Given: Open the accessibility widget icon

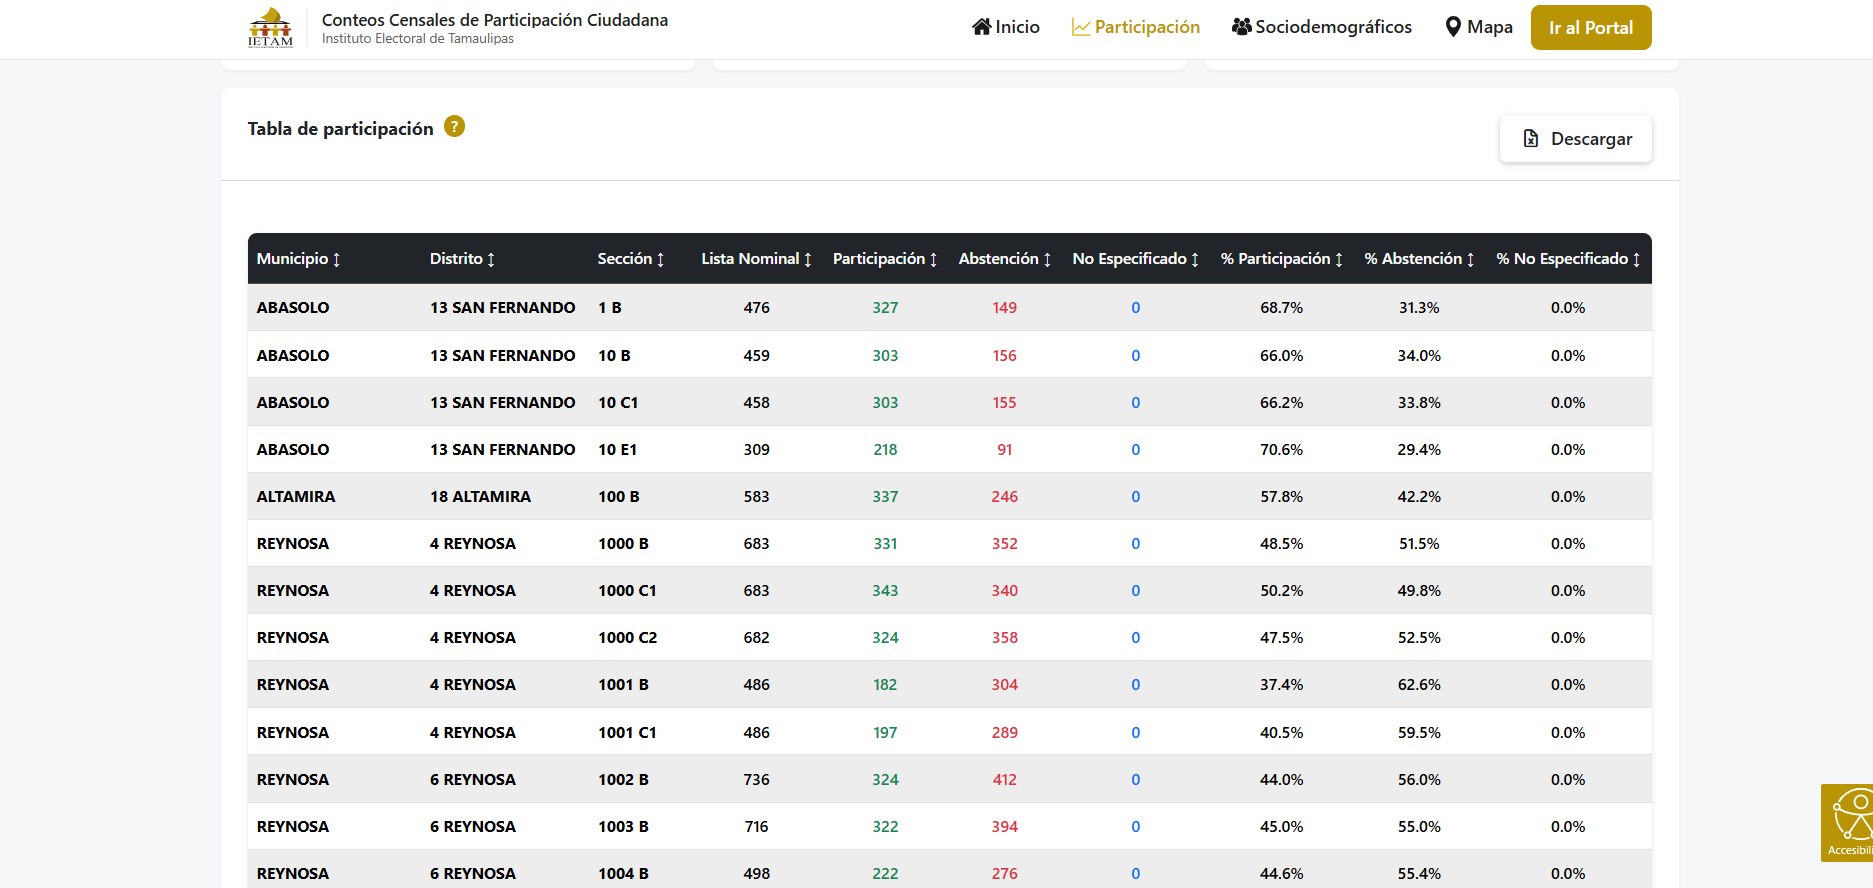Looking at the screenshot, I should [x=1850, y=822].
